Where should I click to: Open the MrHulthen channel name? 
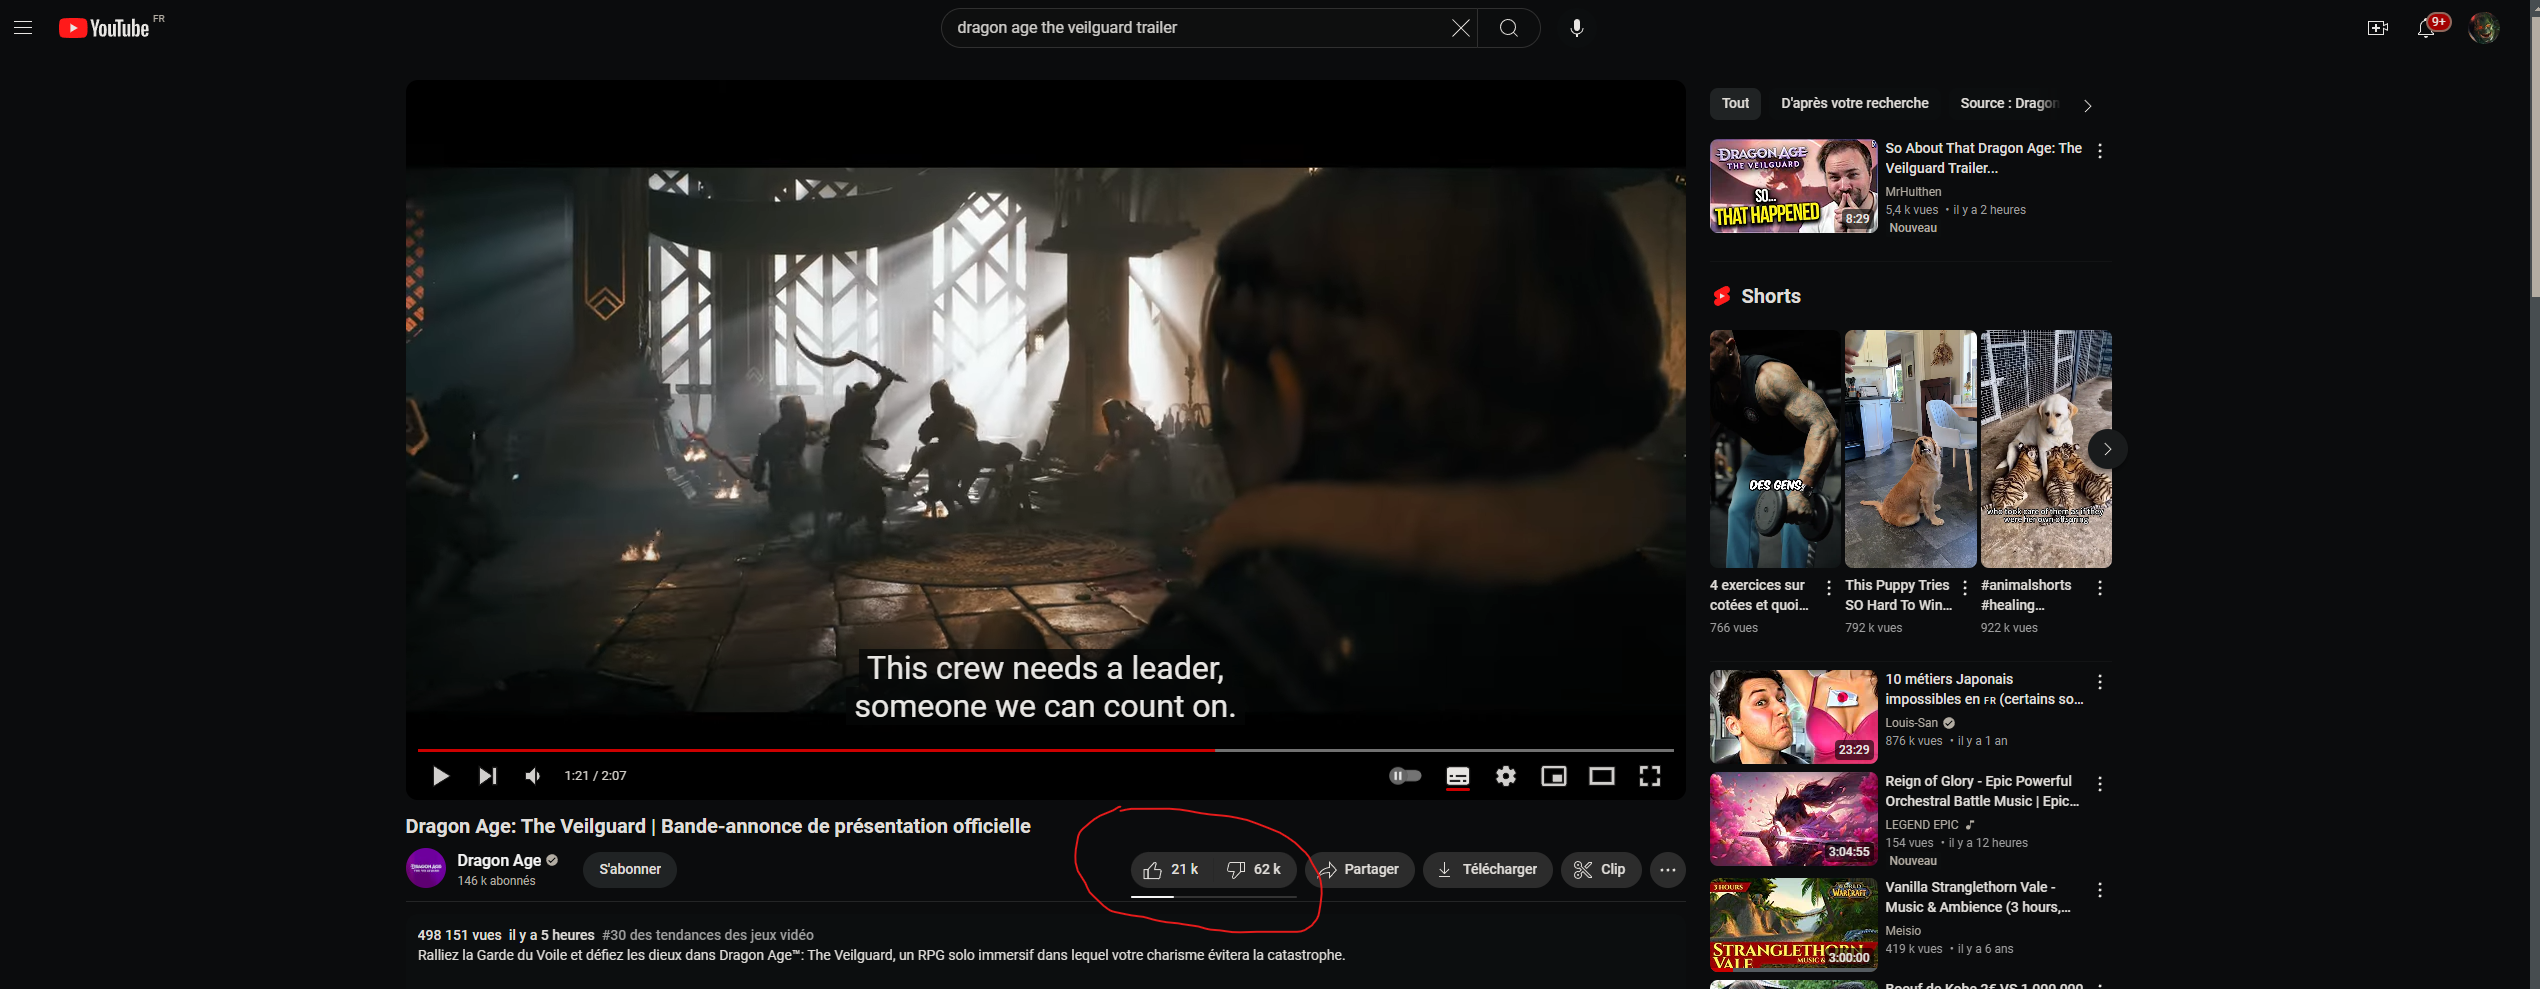(1913, 192)
